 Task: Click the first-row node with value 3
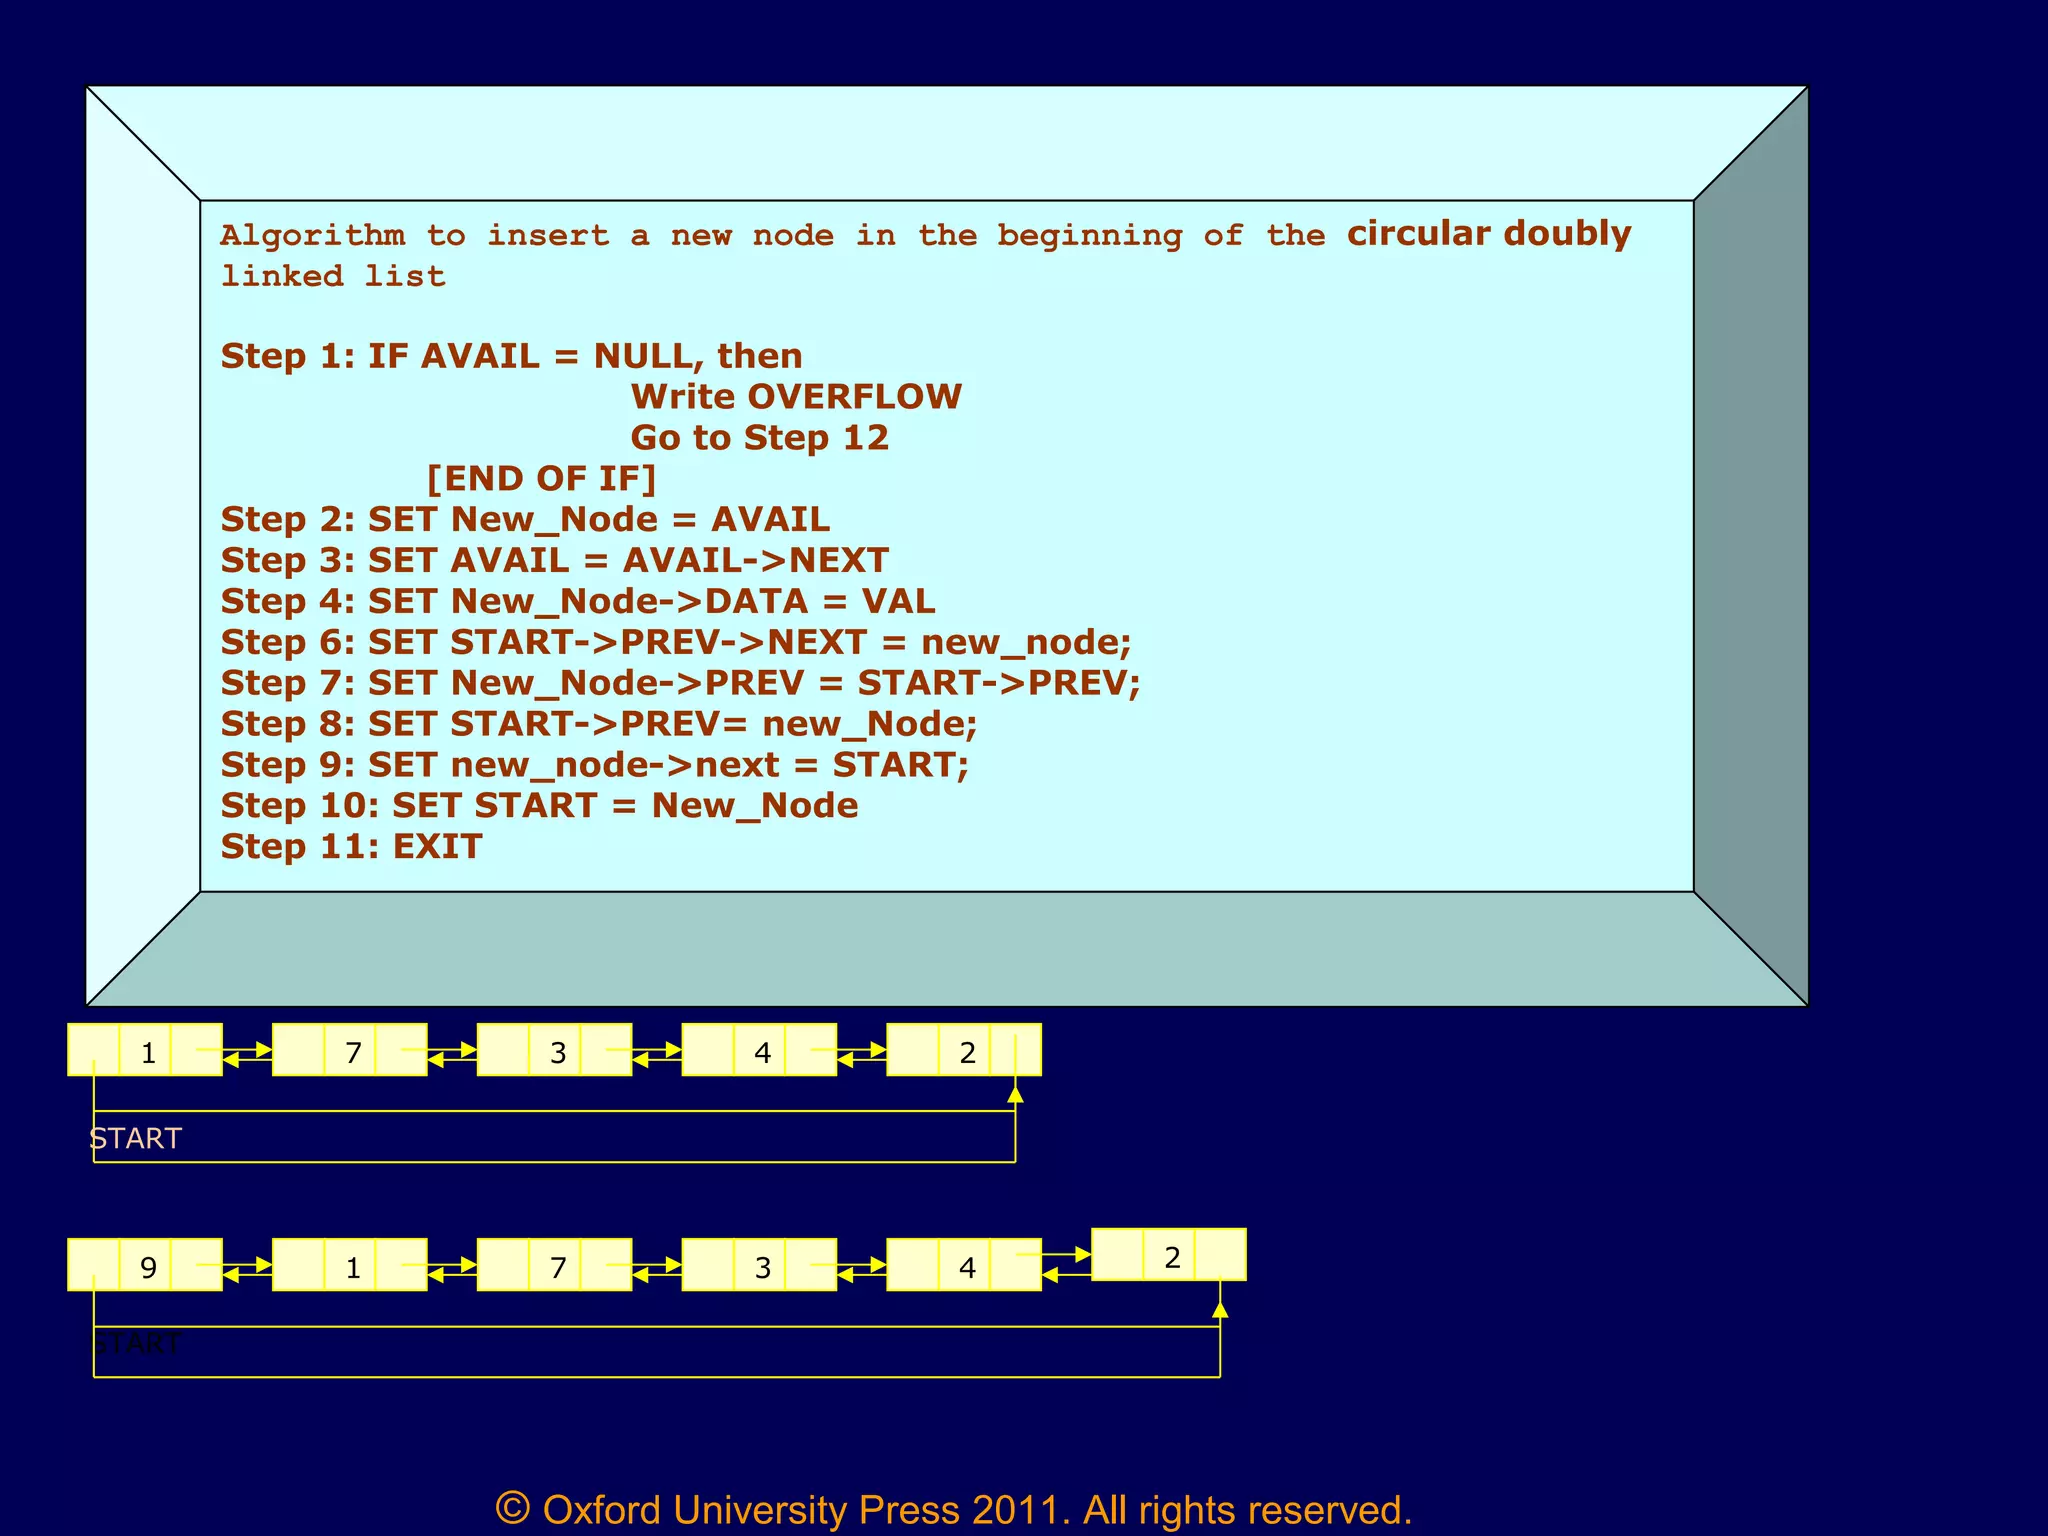pos(556,1050)
